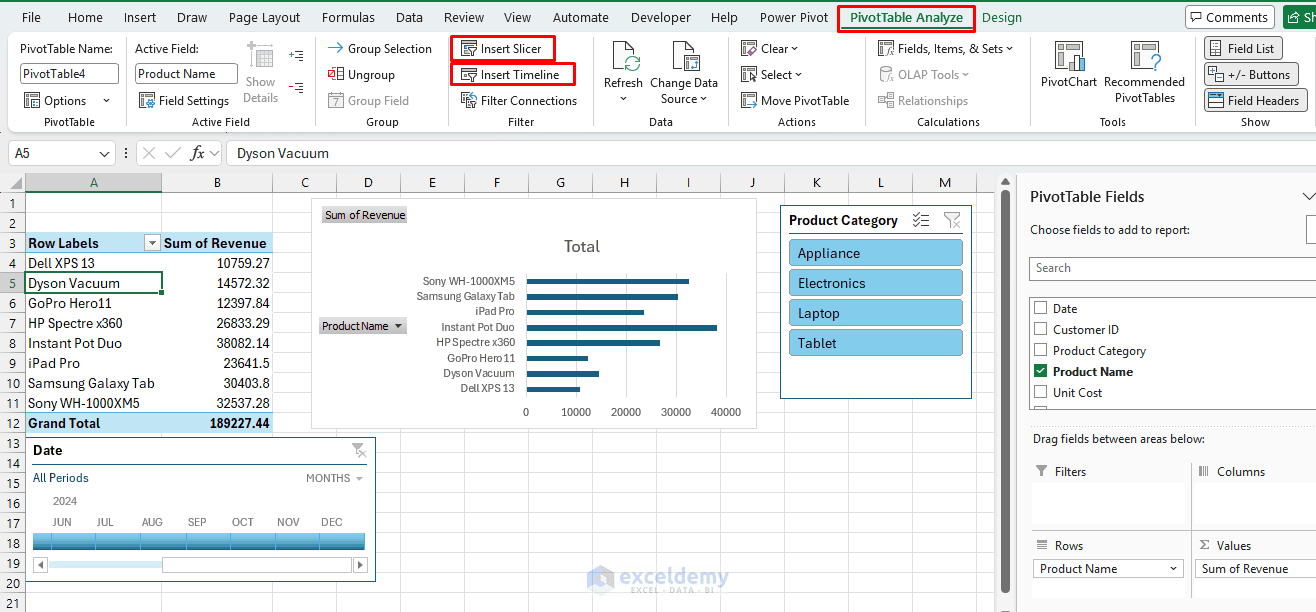Click the insert function fx icon
The image size is (1316, 612).
(198, 153)
